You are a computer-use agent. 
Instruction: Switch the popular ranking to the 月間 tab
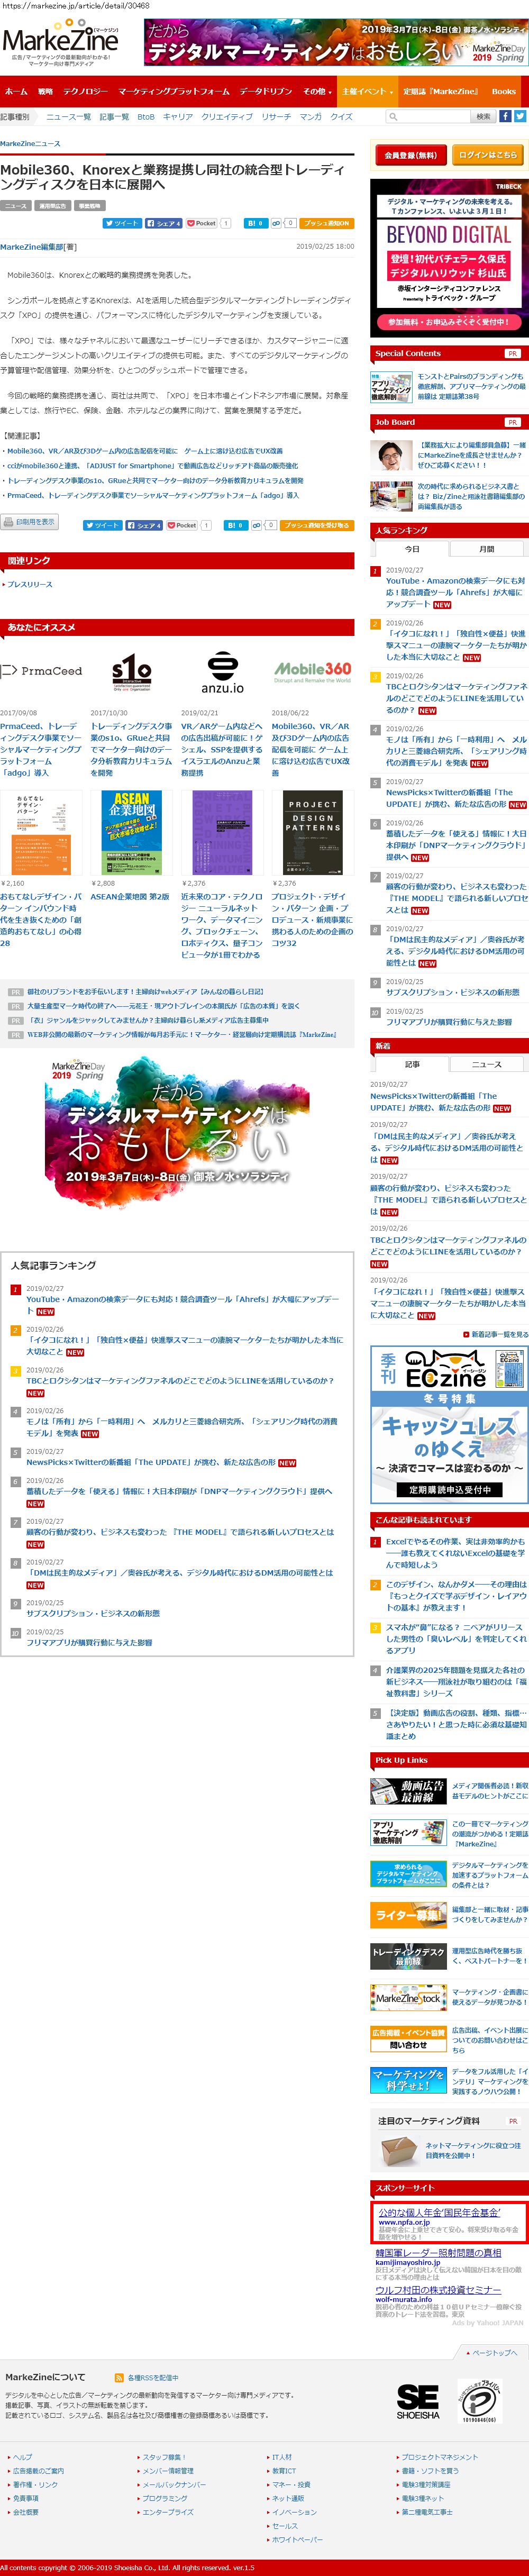[x=487, y=548]
